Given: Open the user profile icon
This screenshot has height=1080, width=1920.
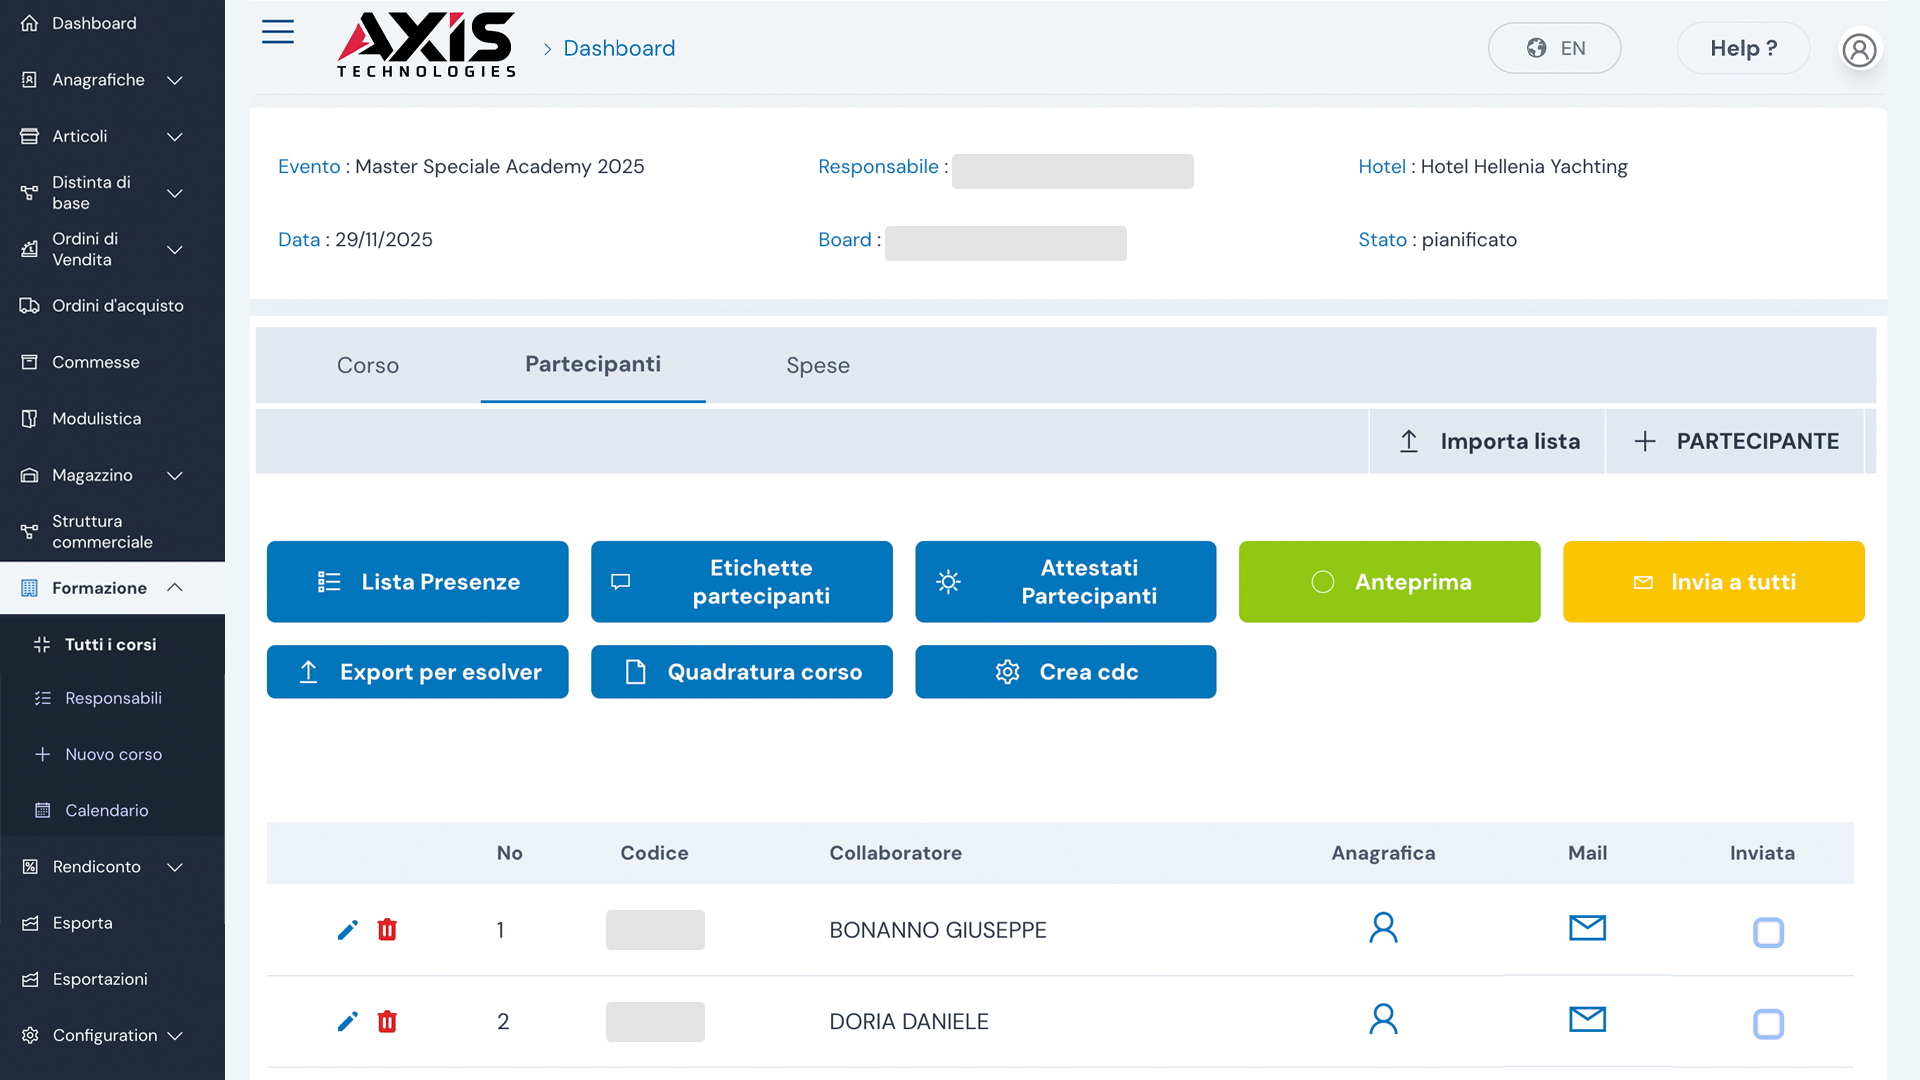Looking at the screenshot, I should [x=1859, y=49].
